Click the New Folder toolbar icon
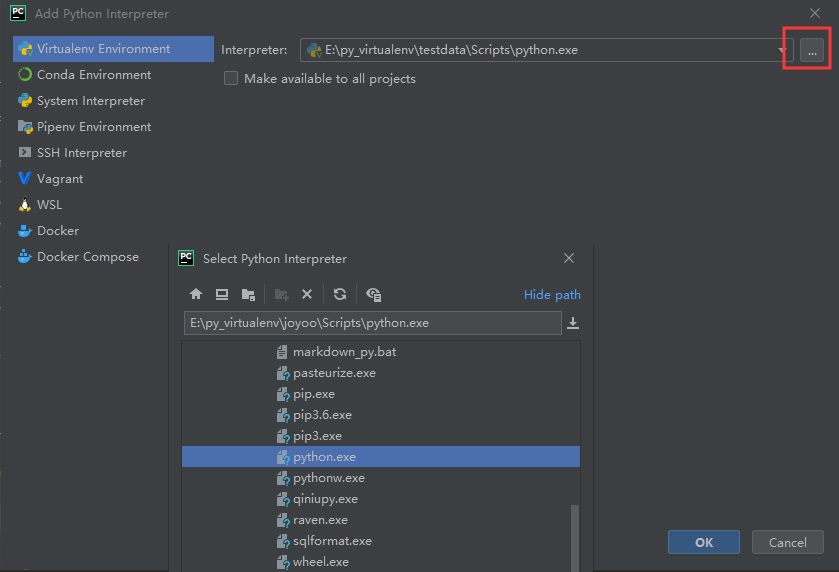 tap(281, 294)
